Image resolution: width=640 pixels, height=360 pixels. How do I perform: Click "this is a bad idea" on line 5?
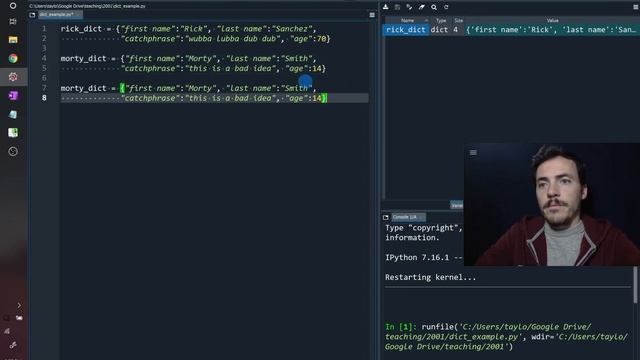[231, 69]
